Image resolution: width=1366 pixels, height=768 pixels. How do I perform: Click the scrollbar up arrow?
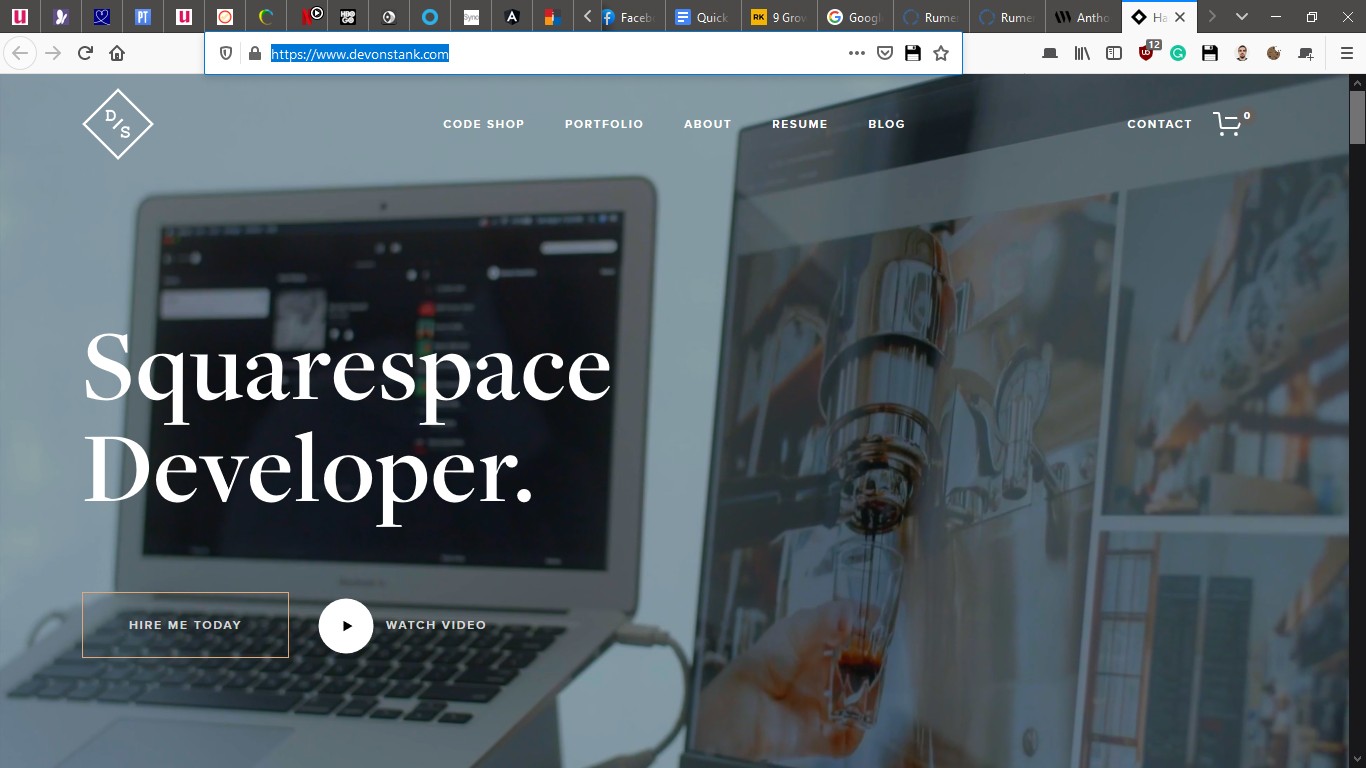coord(1357,82)
